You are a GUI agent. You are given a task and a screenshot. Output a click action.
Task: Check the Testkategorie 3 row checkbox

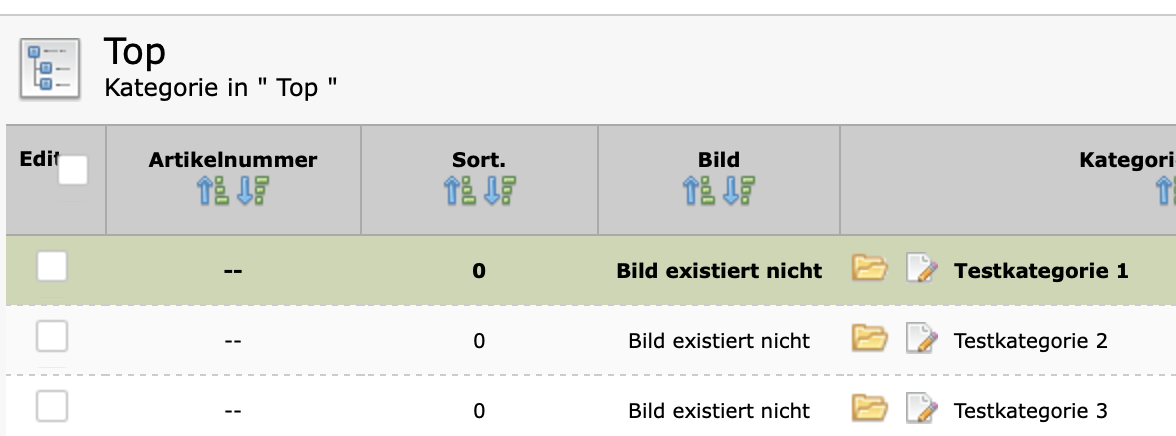pos(52,407)
